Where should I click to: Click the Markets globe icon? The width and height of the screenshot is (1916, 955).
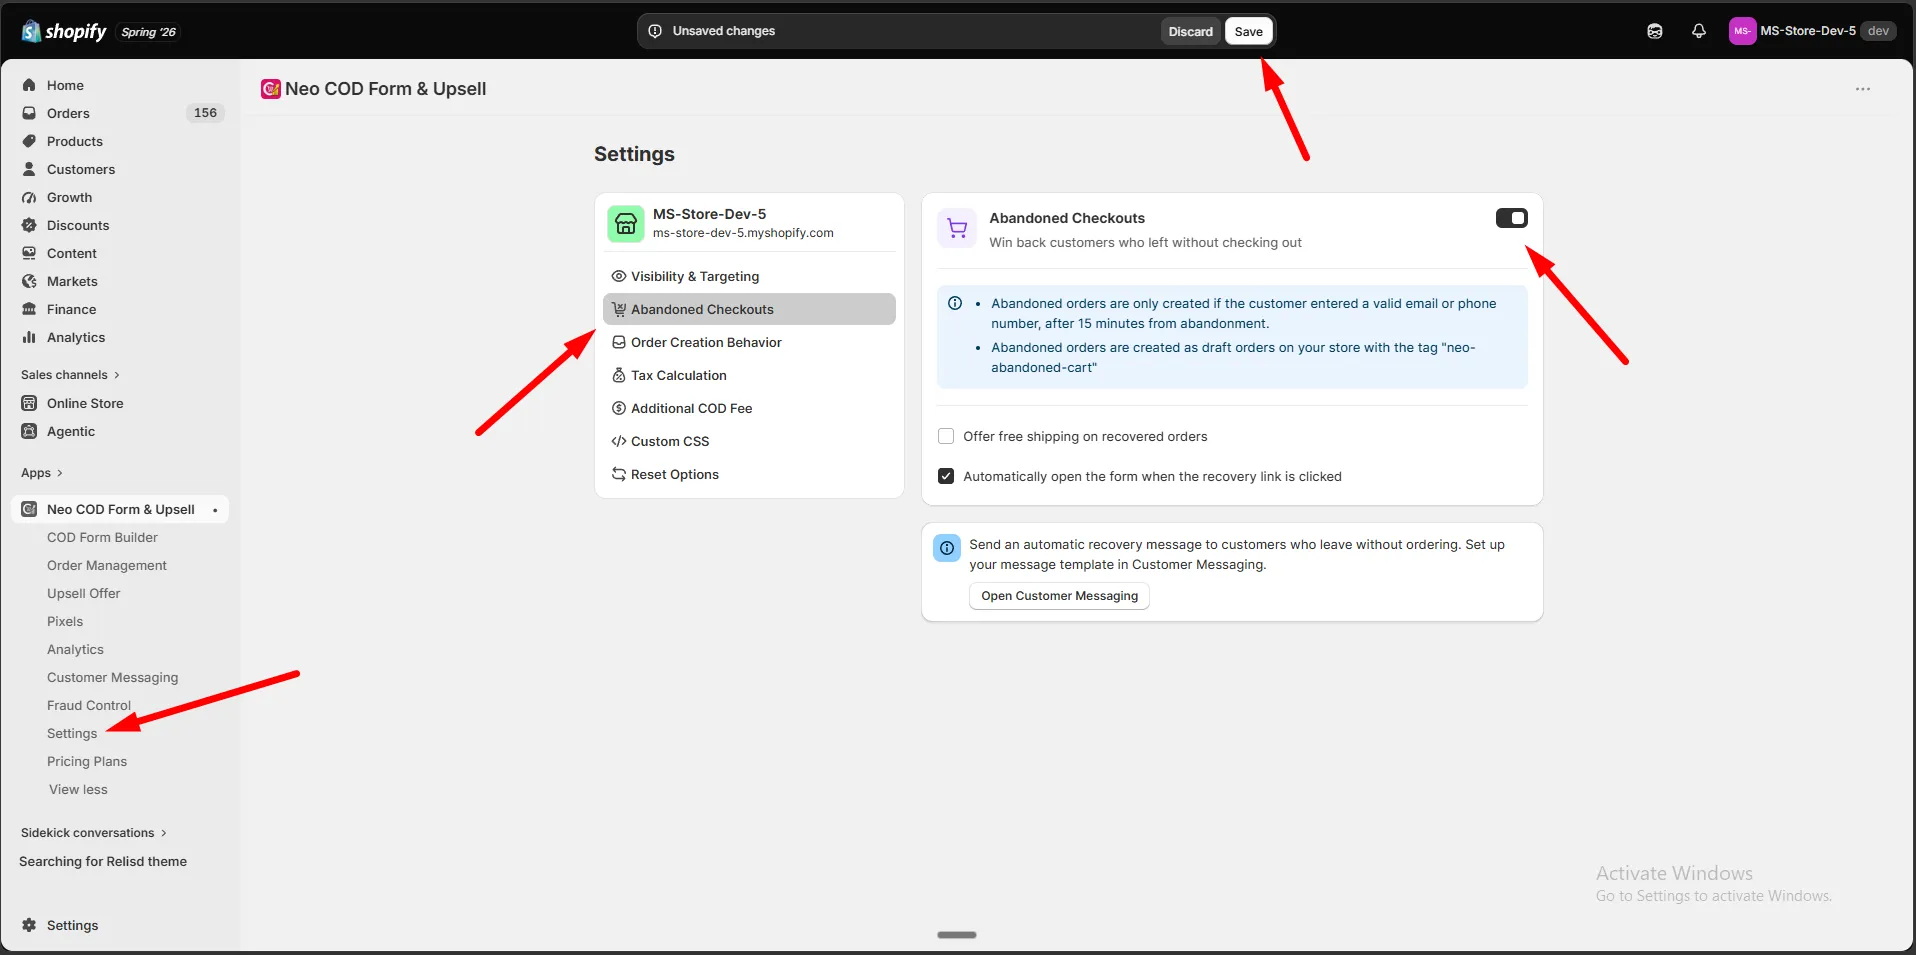tap(29, 281)
